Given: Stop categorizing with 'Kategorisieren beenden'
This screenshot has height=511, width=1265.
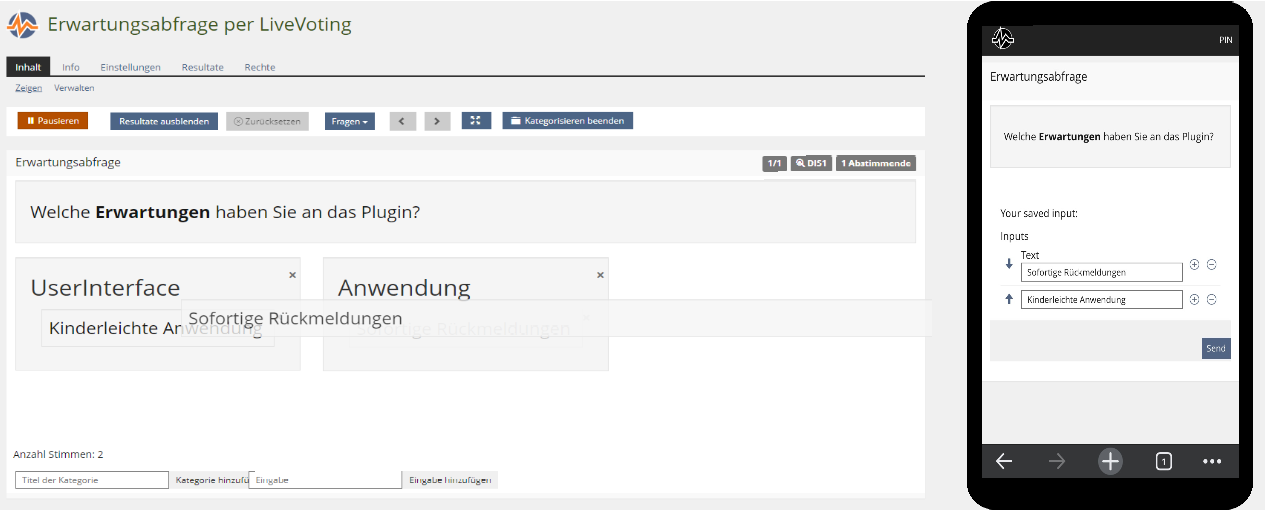Looking at the screenshot, I should tap(567, 121).
